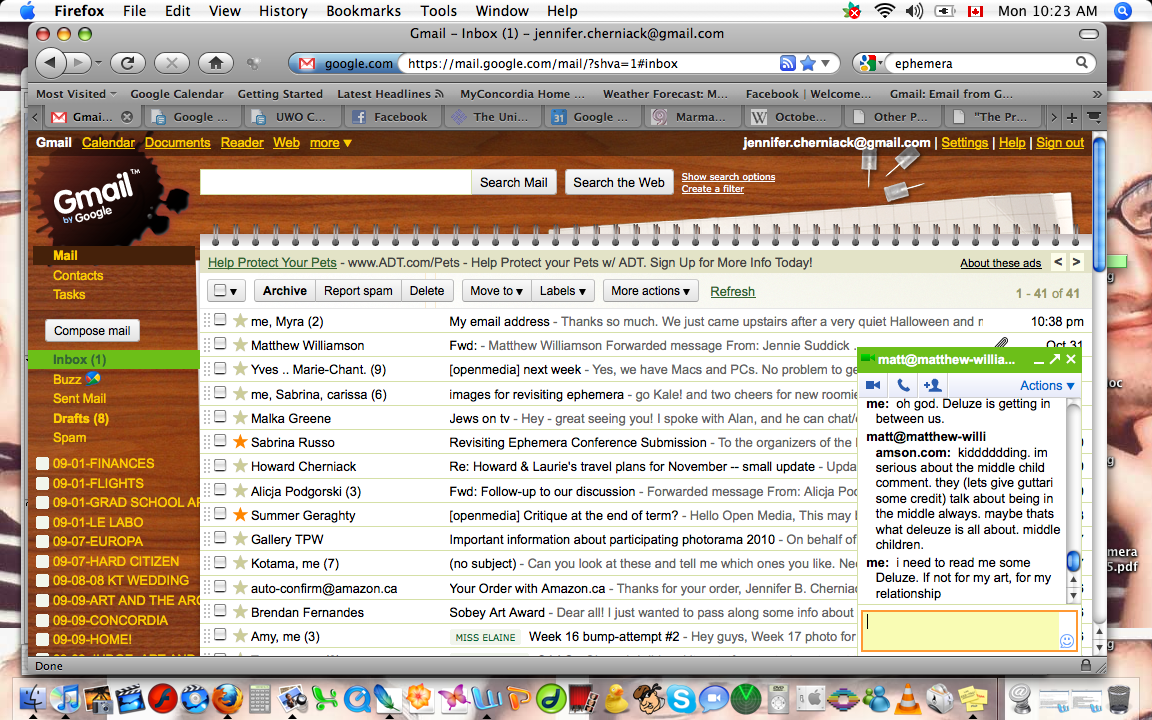Viewport: 1152px width, 720px height.
Task: Click the Archive button
Action: pos(284,291)
